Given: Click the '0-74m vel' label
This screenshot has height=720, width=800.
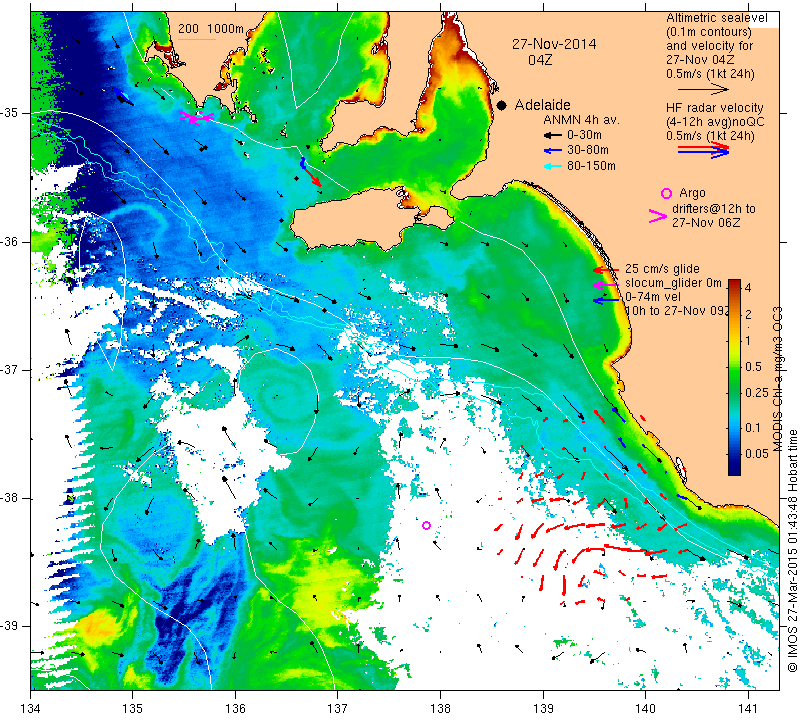Looking at the screenshot, I should click(x=653, y=297).
